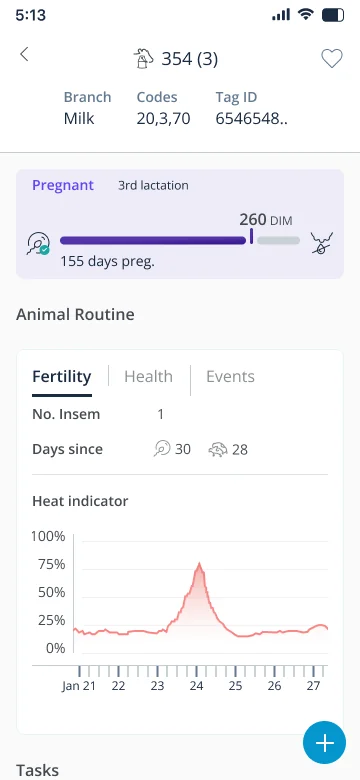Switch to the Health tab
This screenshot has height=780, width=360.
coord(148,377)
